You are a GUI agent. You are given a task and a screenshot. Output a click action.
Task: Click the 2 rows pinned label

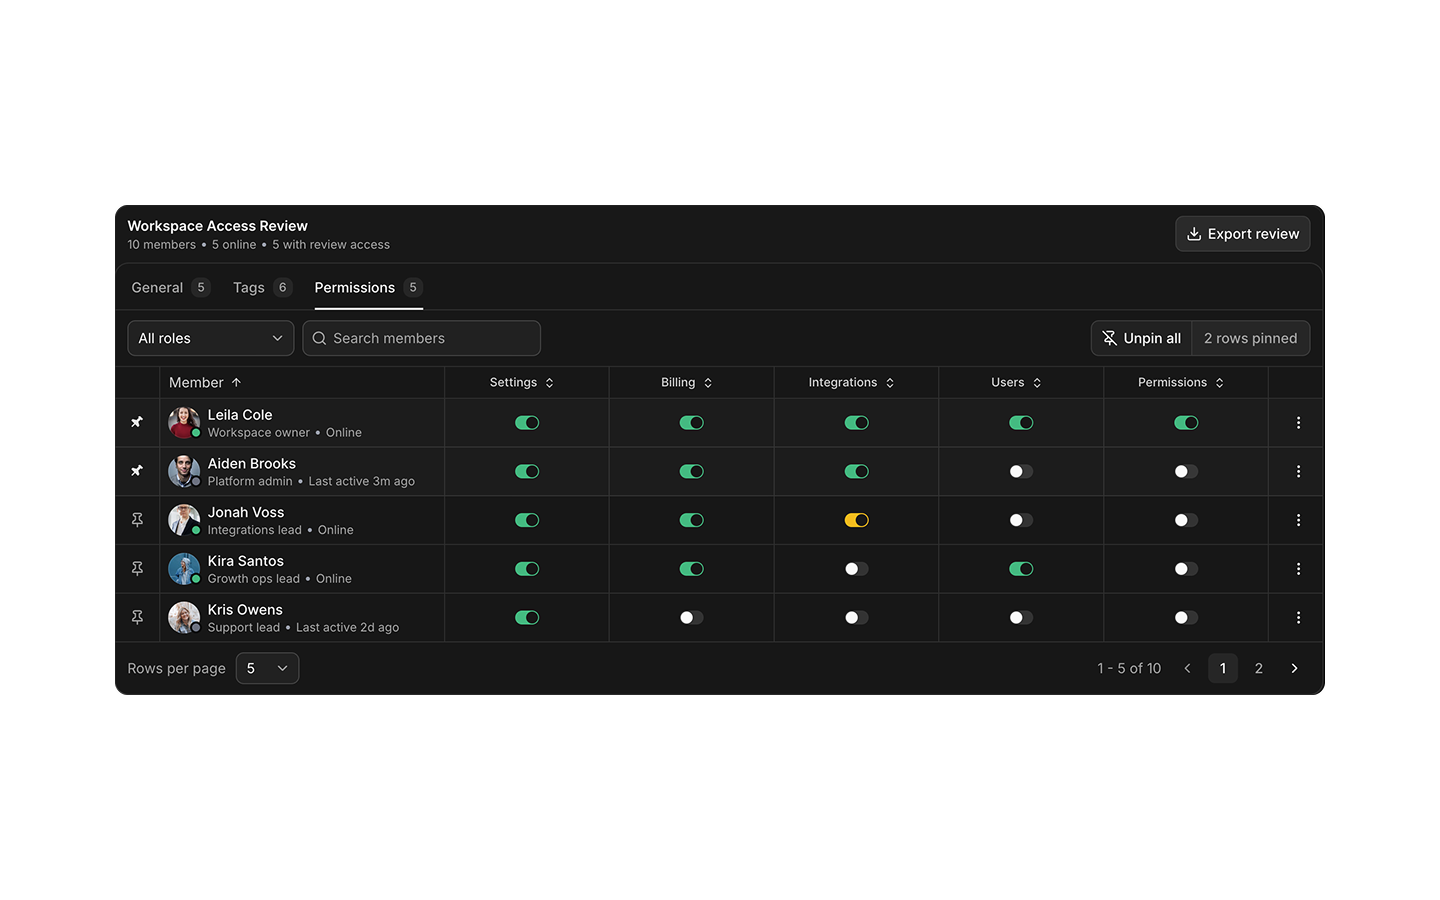click(1251, 338)
